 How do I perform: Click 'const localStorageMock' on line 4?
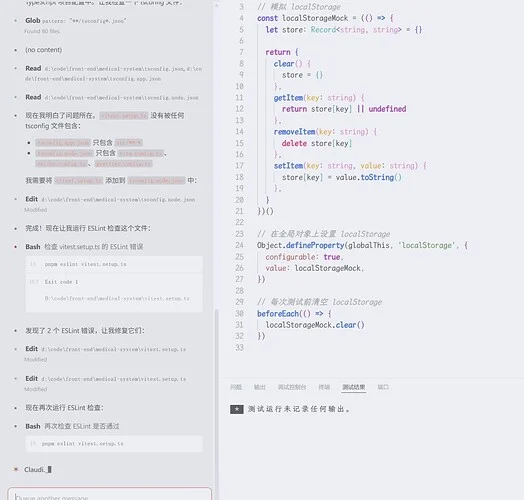(302, 18)
